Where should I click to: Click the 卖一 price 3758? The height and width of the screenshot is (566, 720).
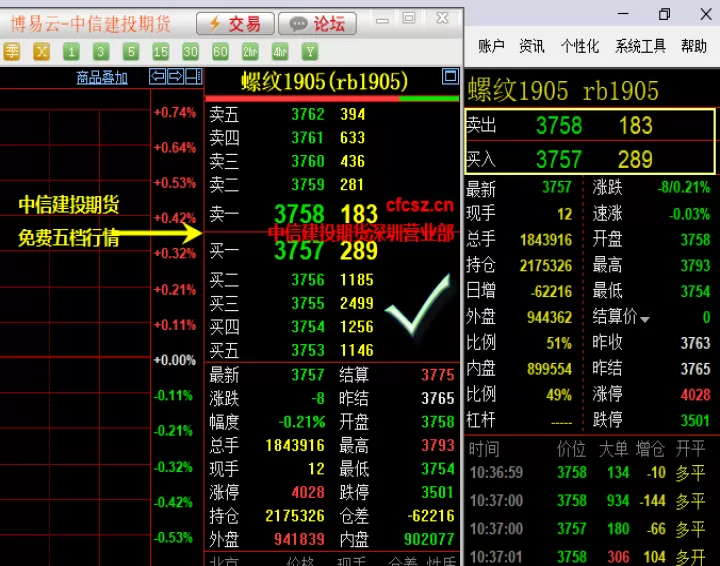click(299, 214)
